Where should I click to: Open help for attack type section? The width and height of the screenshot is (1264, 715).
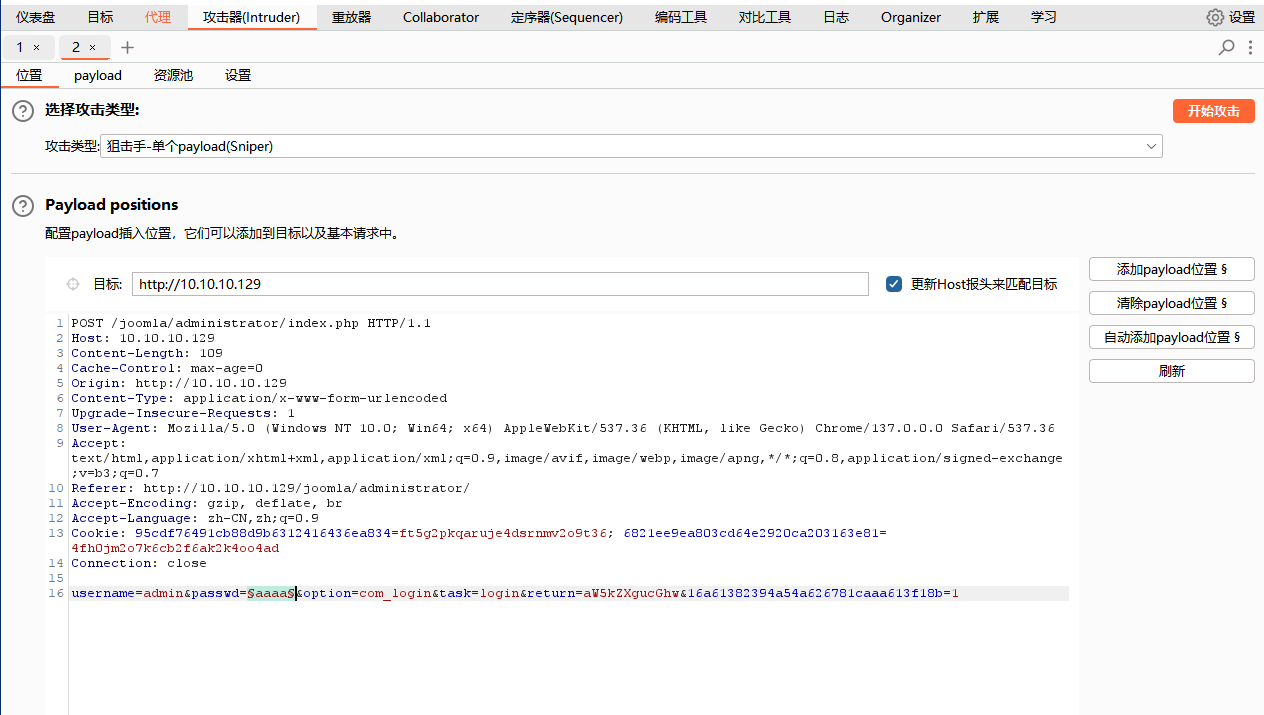pyautogui.click(x=22, y=111)
